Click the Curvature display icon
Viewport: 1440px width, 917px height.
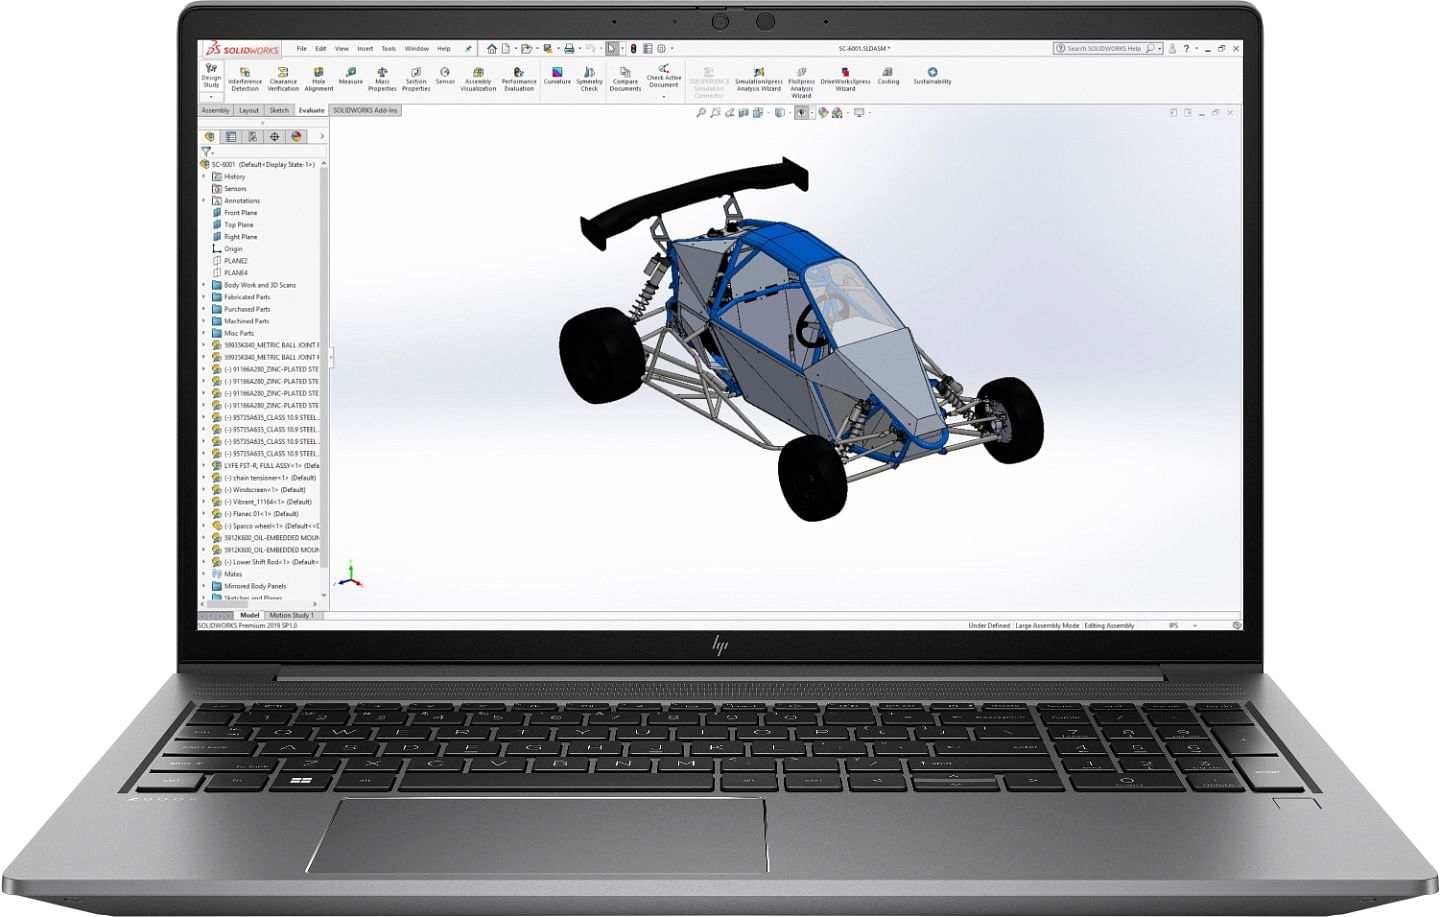point(557,75)
